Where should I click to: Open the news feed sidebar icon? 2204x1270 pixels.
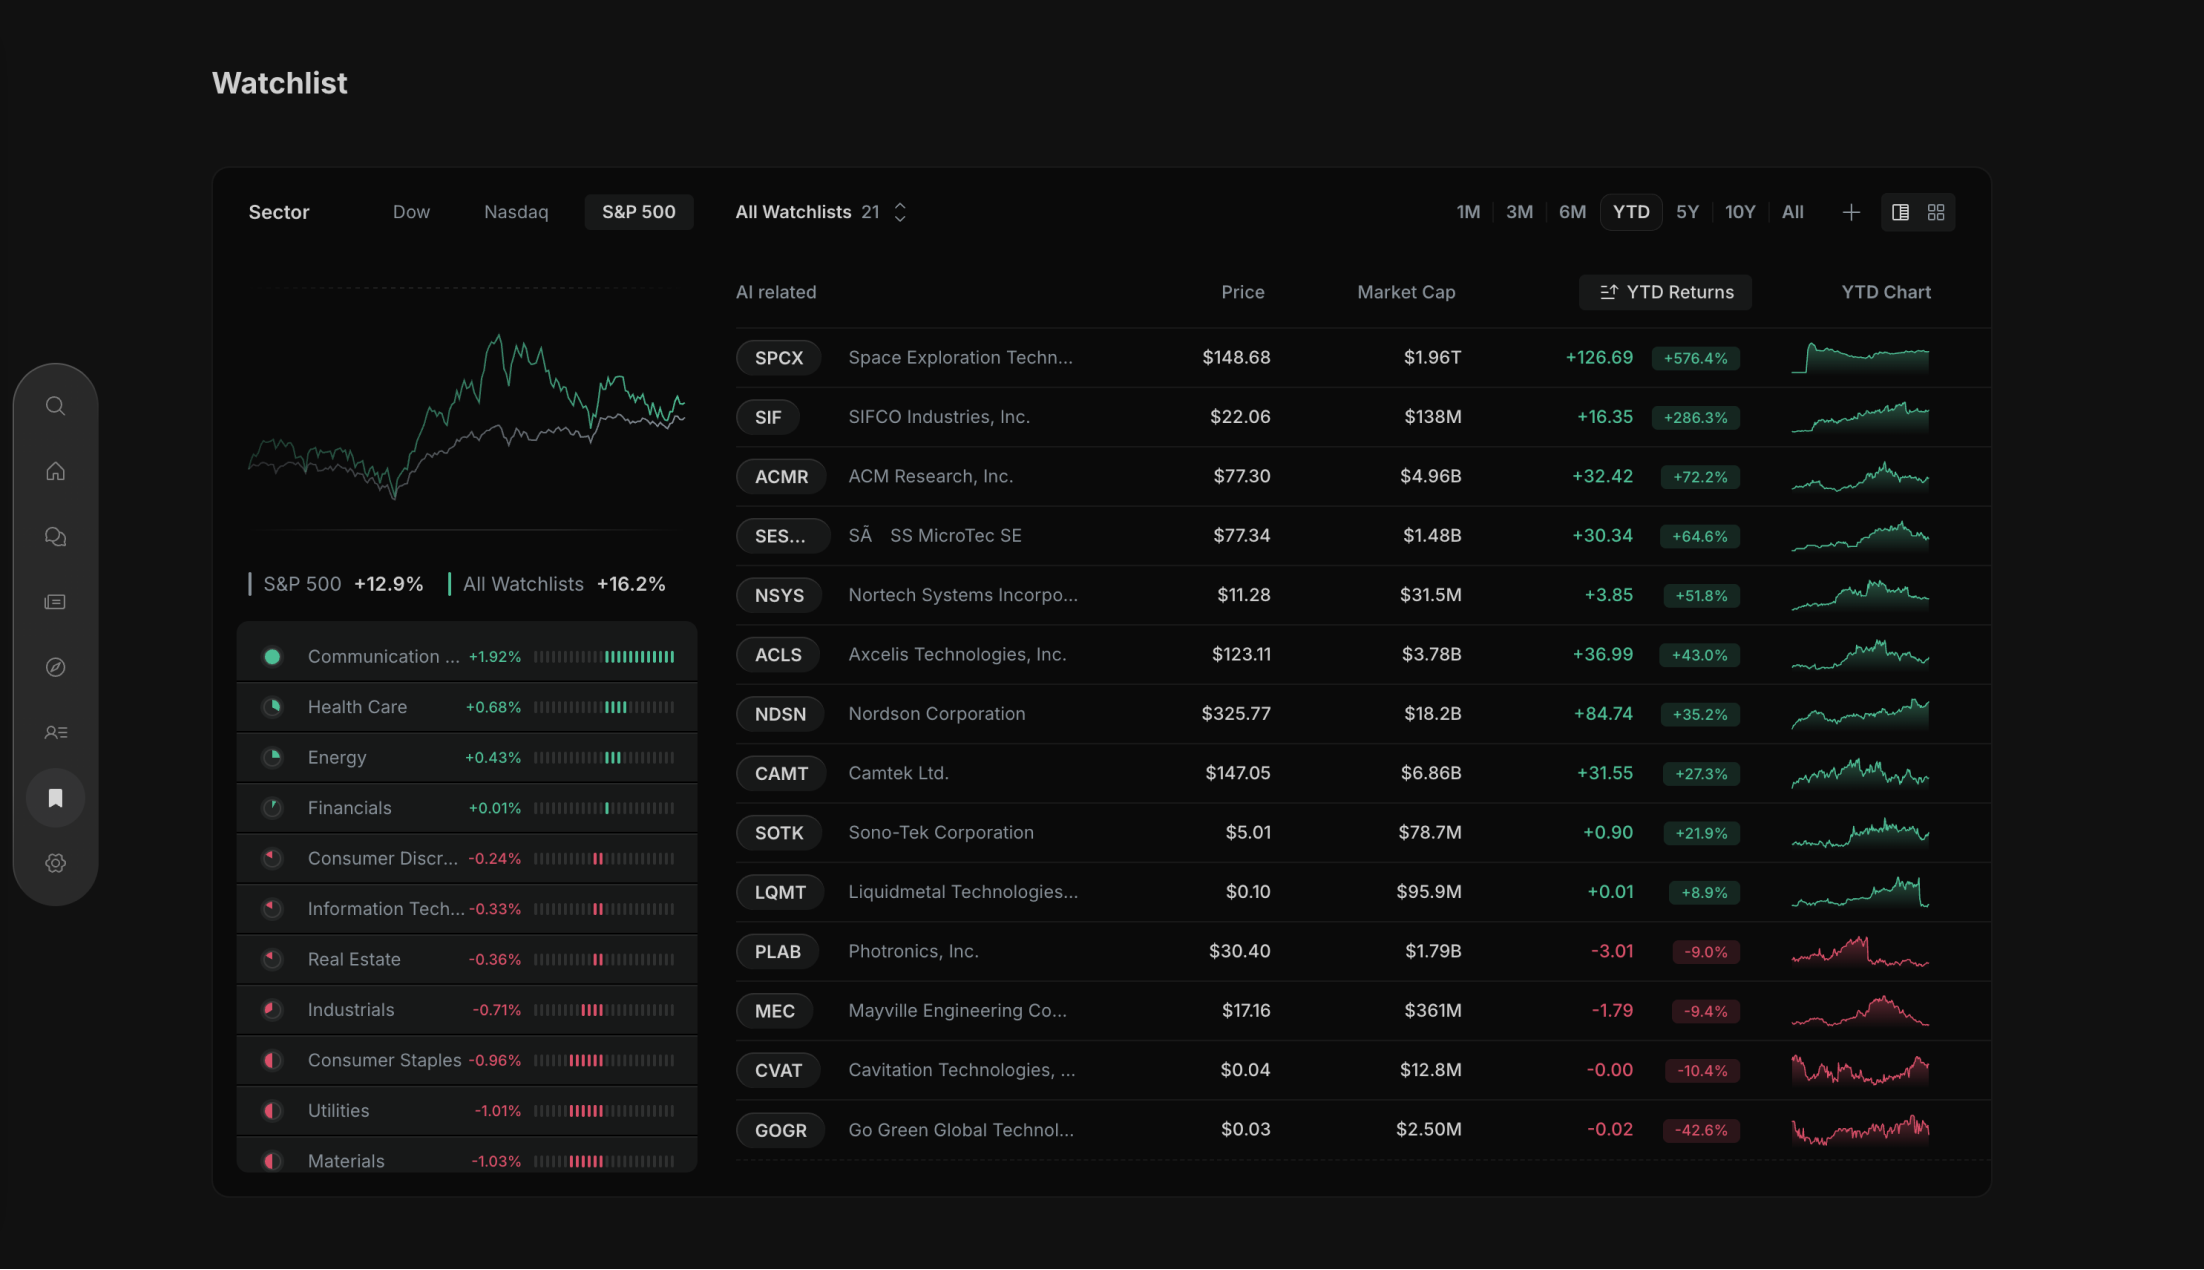point(55,602)
